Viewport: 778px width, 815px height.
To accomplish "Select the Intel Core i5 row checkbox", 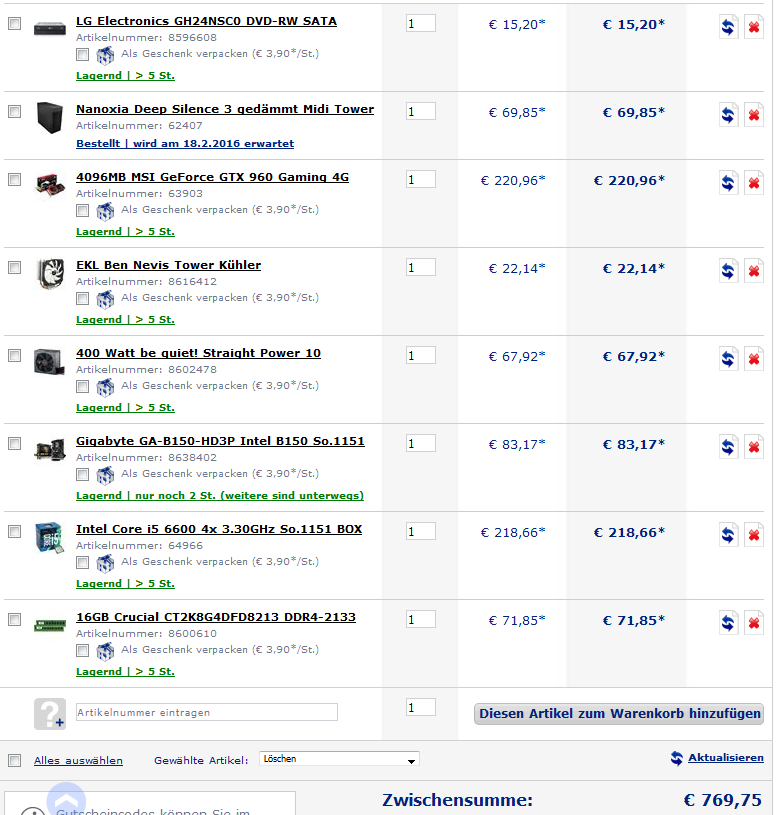I will pyautogui.click(x=15, y=531).
